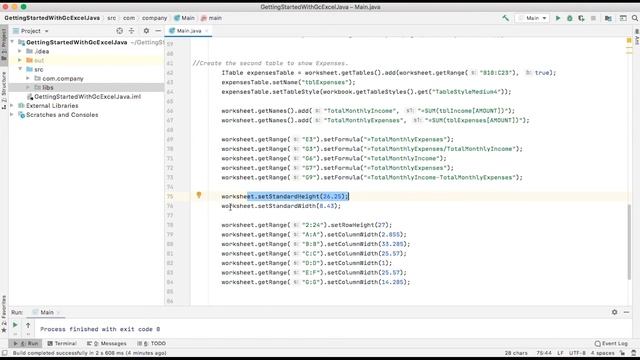Collapse all in Project panel
This screenshot has height=360, width=640.
(x=131, y=31)
